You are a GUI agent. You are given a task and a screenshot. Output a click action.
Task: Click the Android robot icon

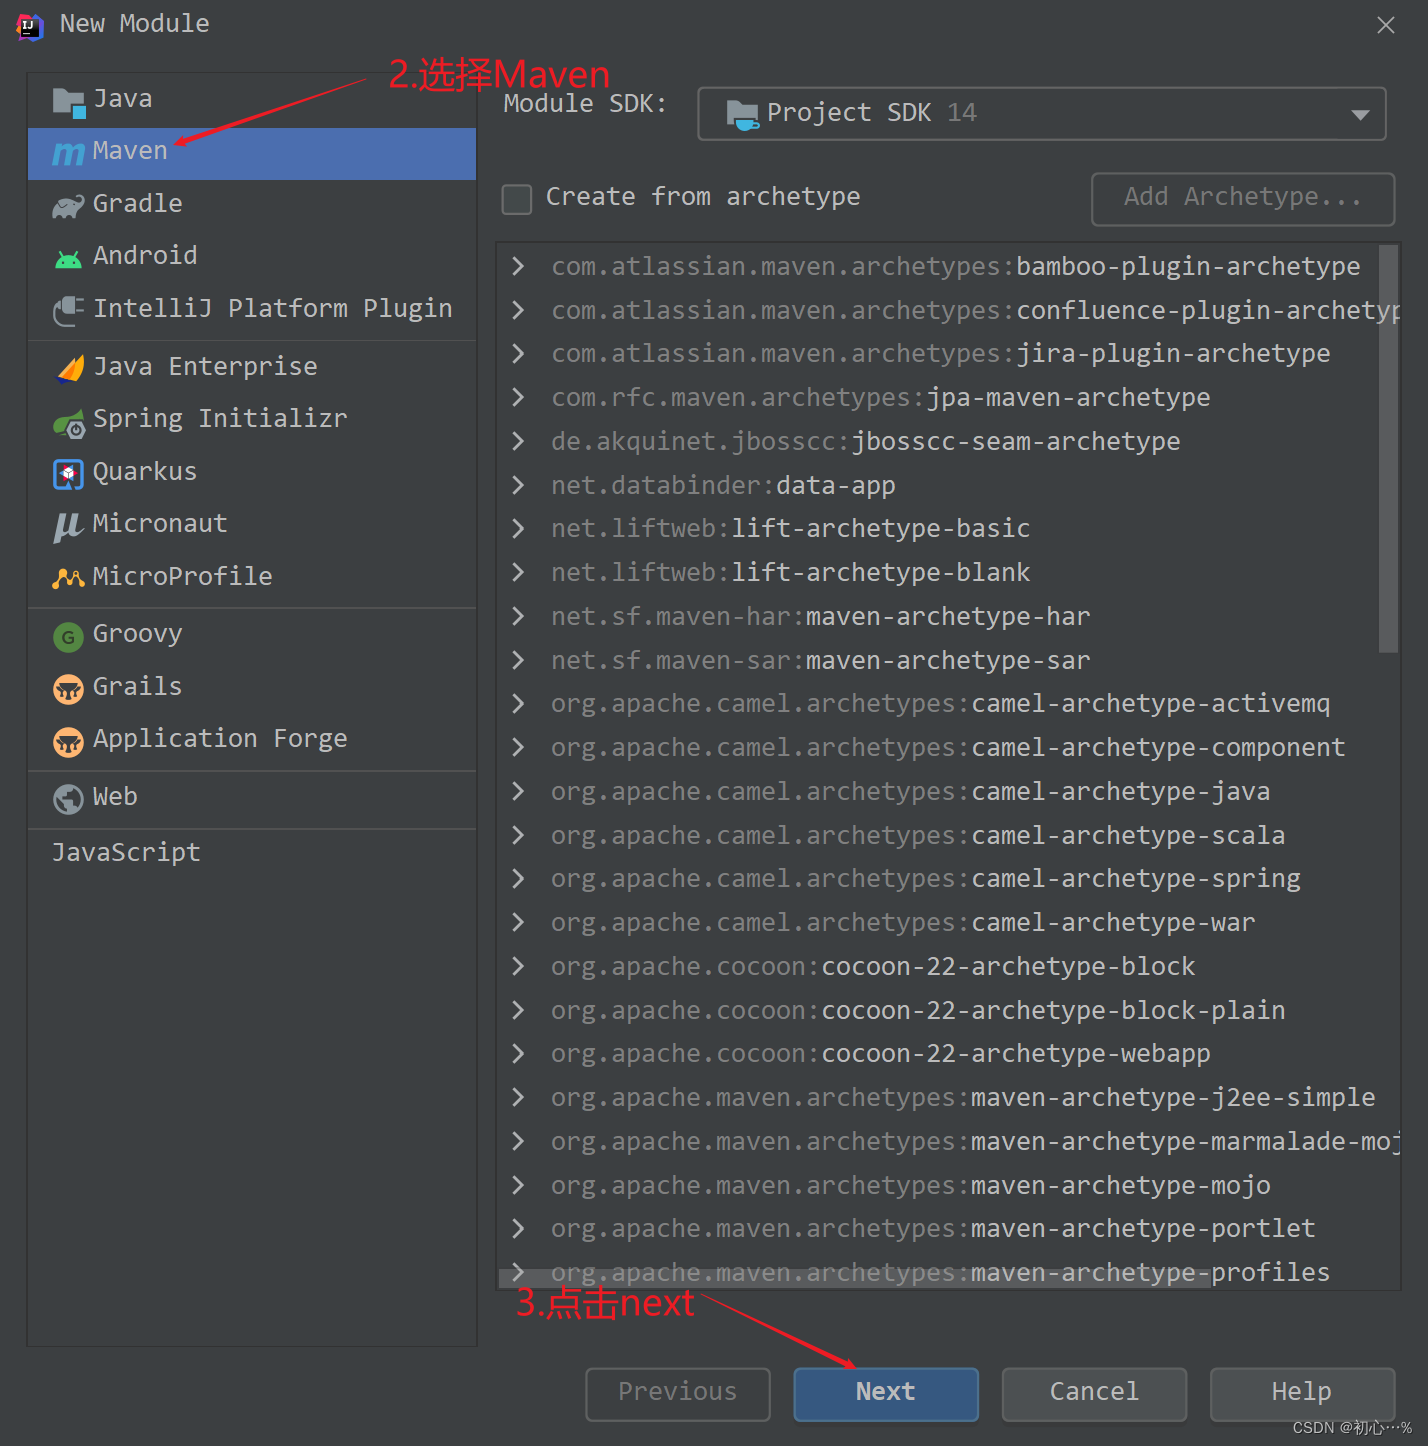[x=68, y=259]
